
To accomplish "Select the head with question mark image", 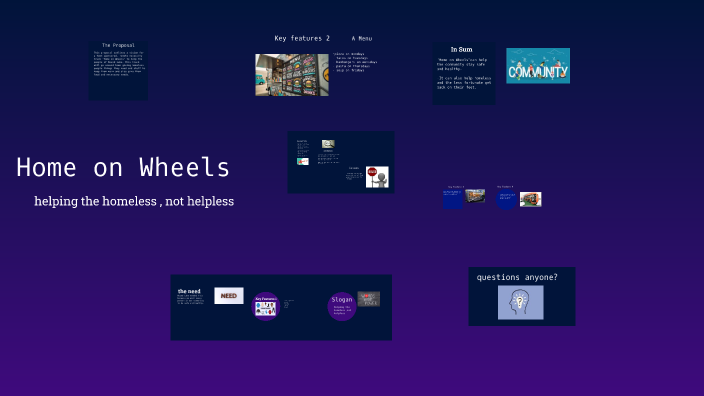I will coord(521,303).
